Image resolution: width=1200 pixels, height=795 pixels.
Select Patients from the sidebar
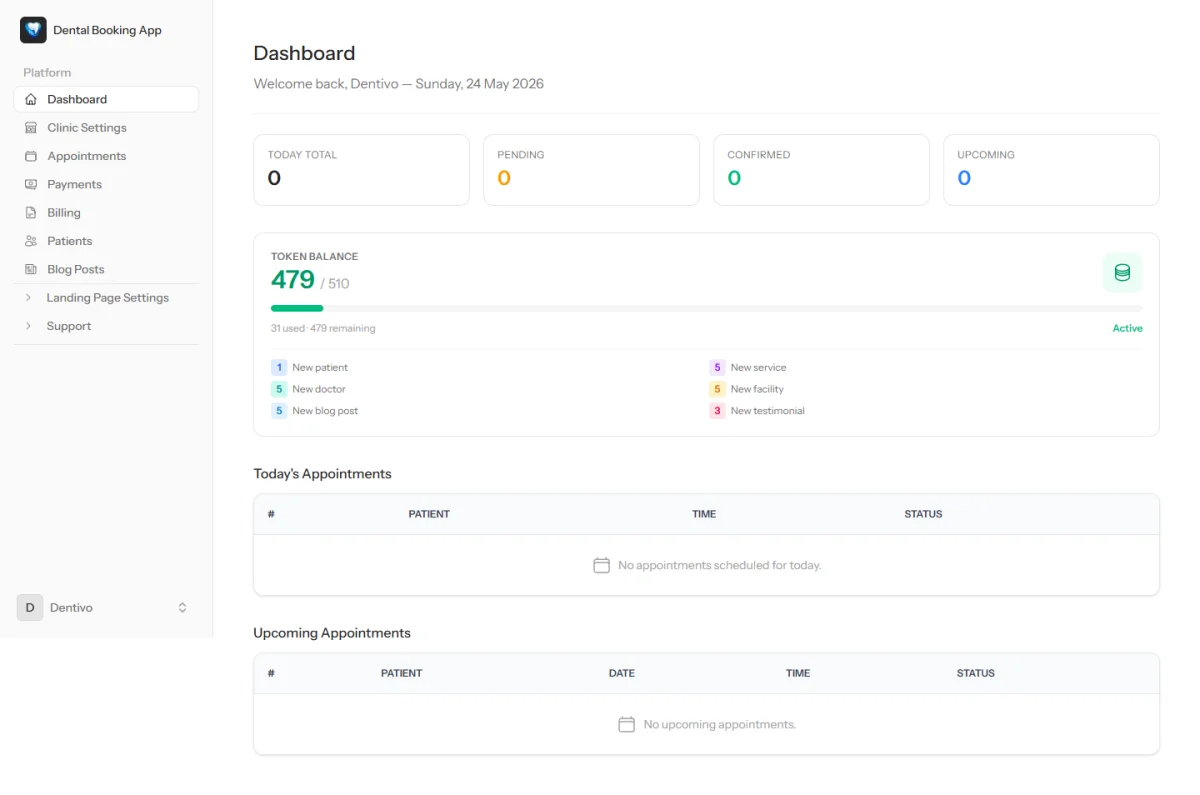[106, 241]
